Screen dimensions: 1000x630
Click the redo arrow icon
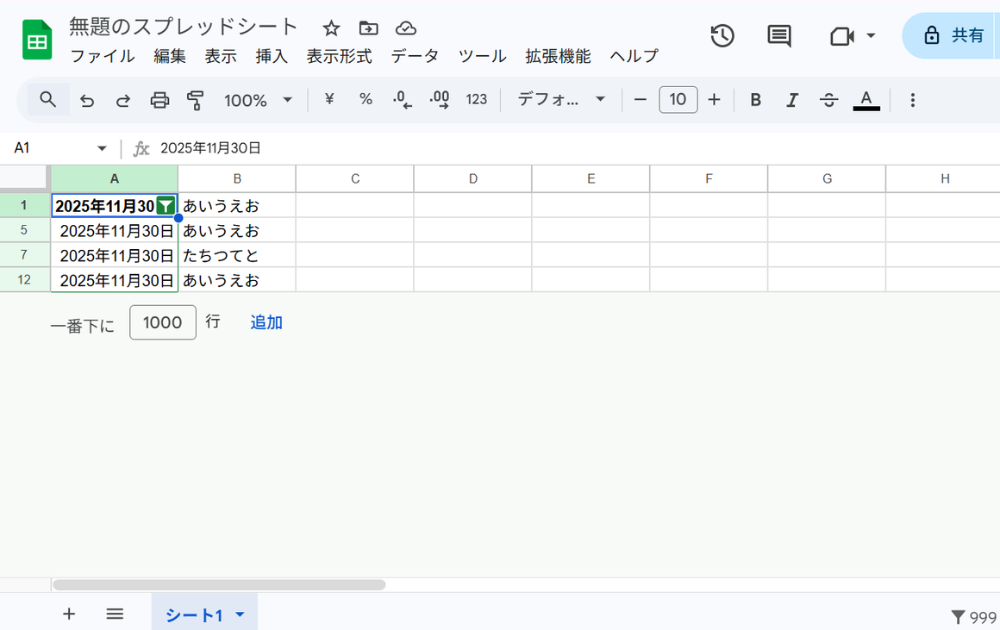123,100
